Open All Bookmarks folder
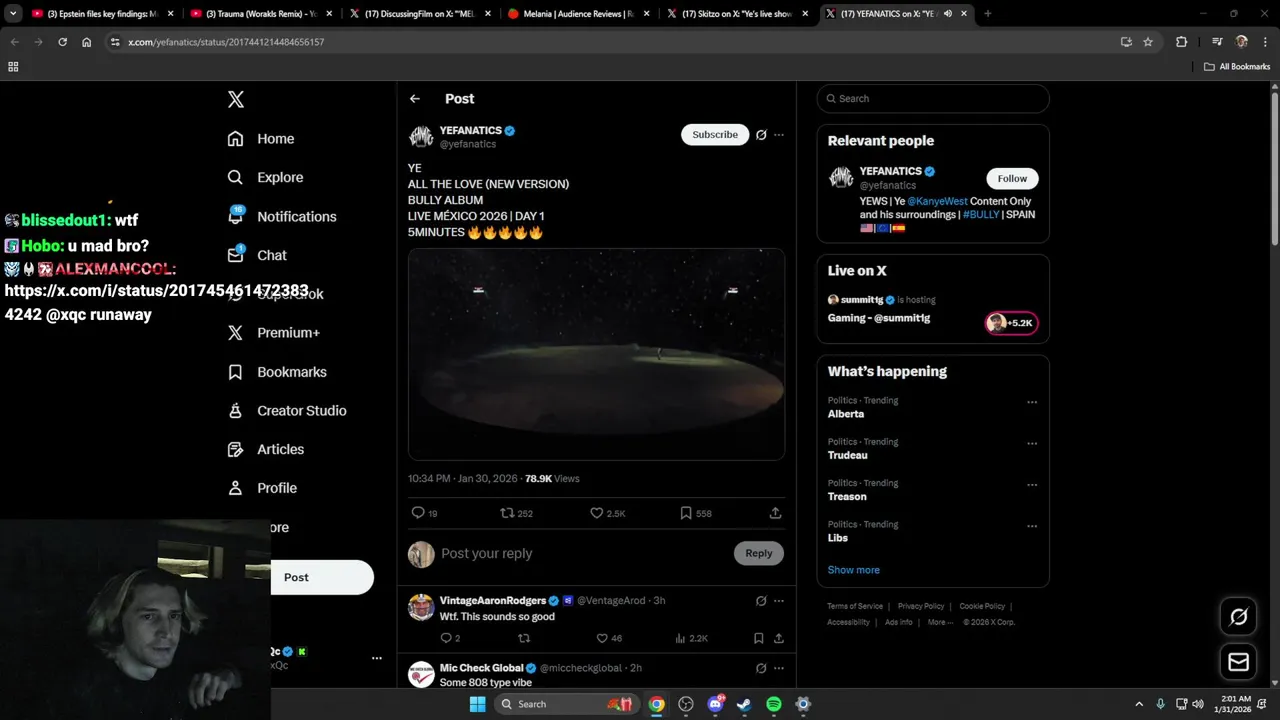 1237,67
